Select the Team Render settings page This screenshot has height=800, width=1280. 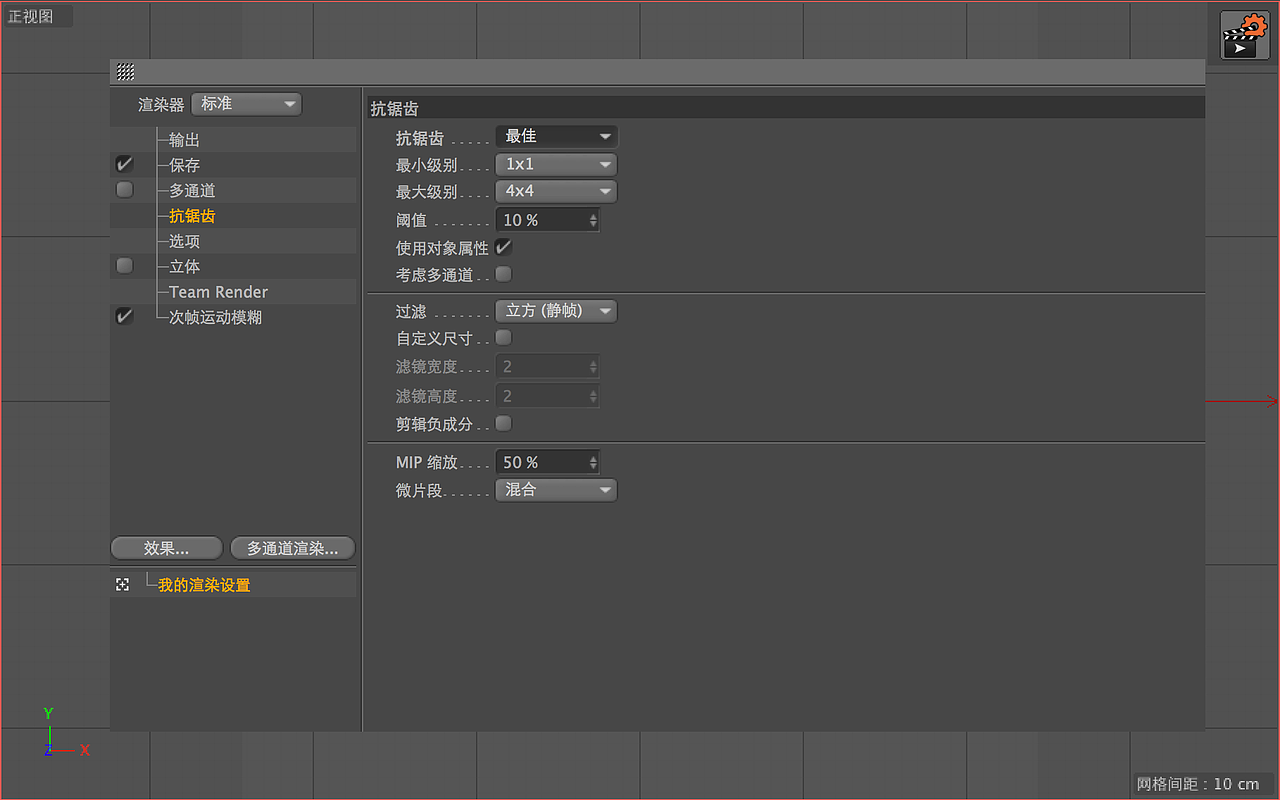coord(218,292)
